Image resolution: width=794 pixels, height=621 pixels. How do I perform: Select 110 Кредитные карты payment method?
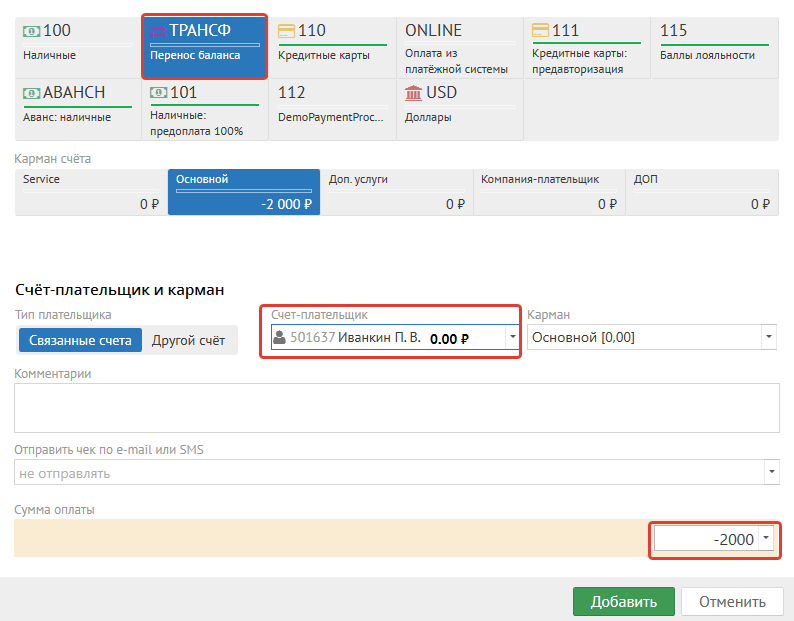pos(332,48)
